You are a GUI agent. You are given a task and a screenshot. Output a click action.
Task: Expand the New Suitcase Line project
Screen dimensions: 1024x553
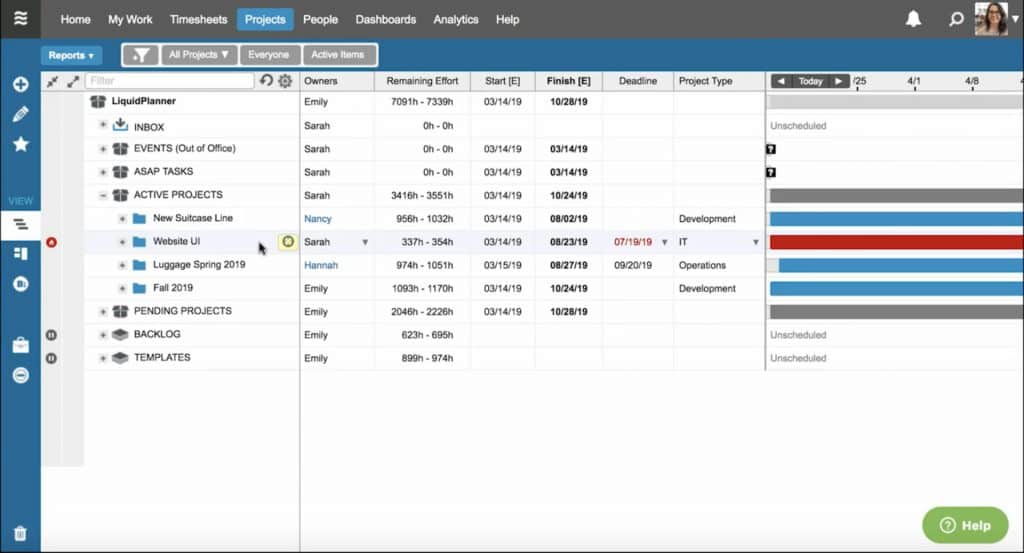122,219
